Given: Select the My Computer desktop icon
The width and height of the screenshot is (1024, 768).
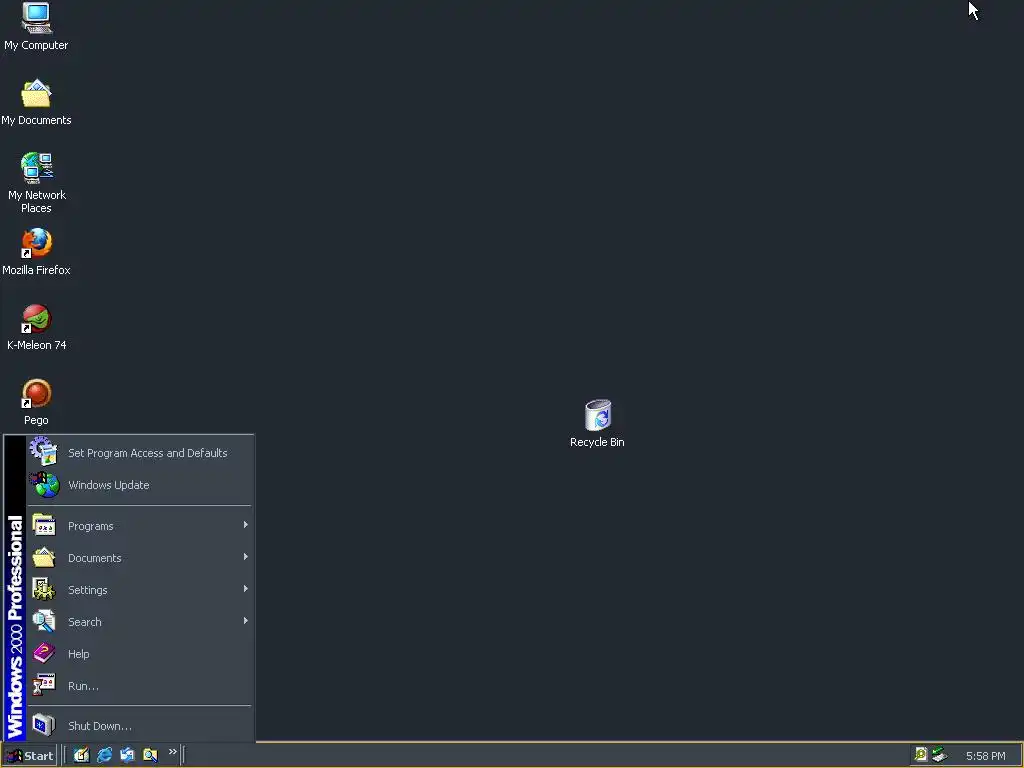Looking at the screenshot, I should [x=36, y=26].
